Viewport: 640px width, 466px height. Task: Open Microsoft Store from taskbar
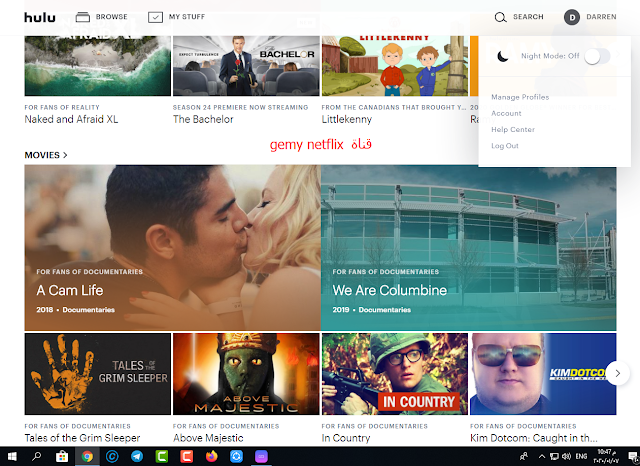(x=62, y=456)
